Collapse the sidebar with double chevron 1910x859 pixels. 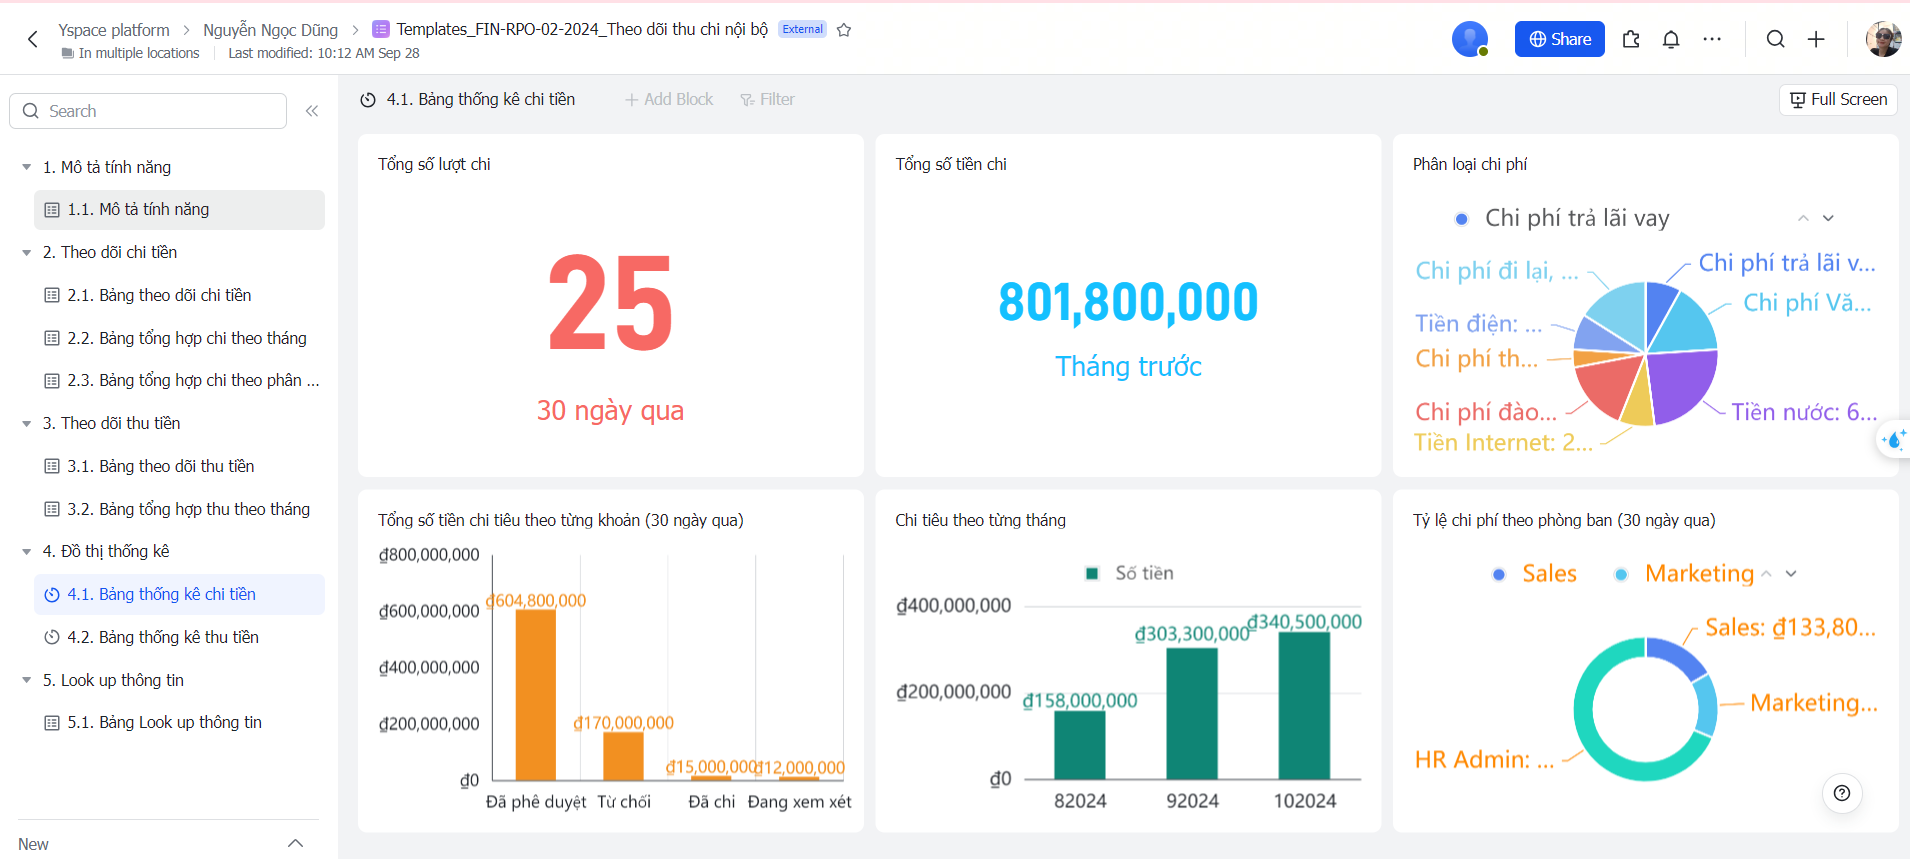point(312,111)
